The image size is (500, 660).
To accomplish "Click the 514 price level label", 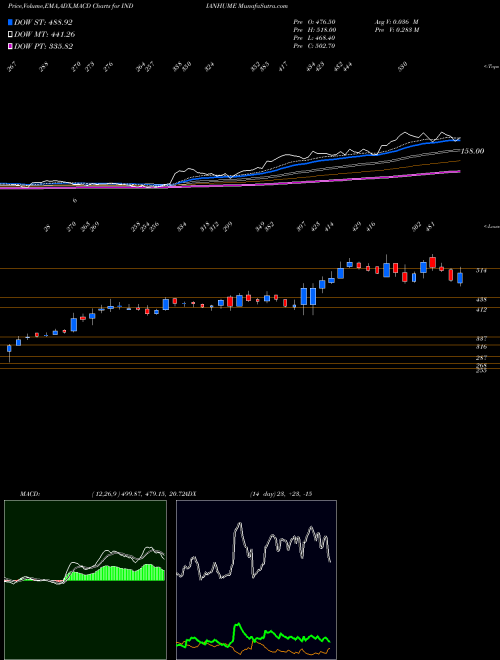I will click(481, 271).
